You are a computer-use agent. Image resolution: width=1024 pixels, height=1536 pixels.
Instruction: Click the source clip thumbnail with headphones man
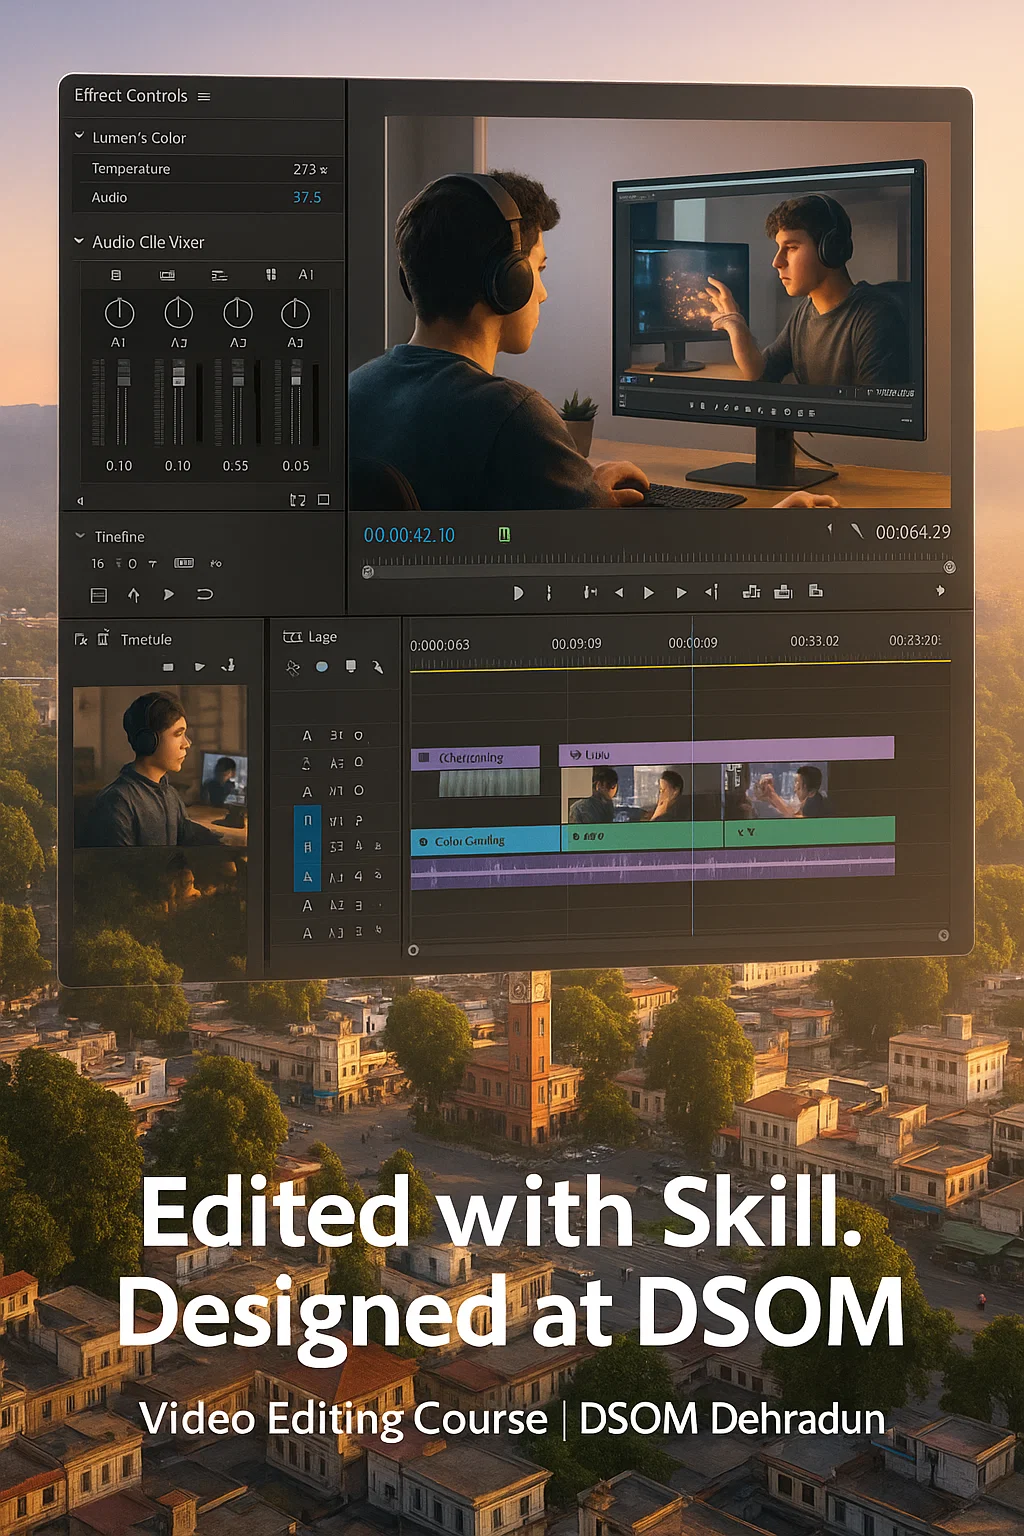(x=160, y=766)
